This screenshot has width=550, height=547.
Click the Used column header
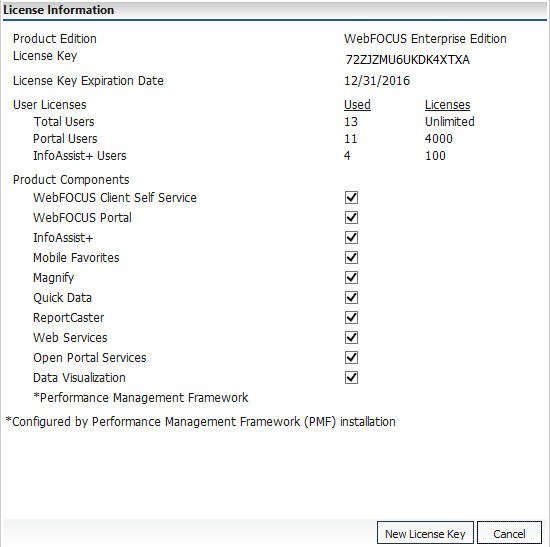pyautogui.click(x=357, y=105)
